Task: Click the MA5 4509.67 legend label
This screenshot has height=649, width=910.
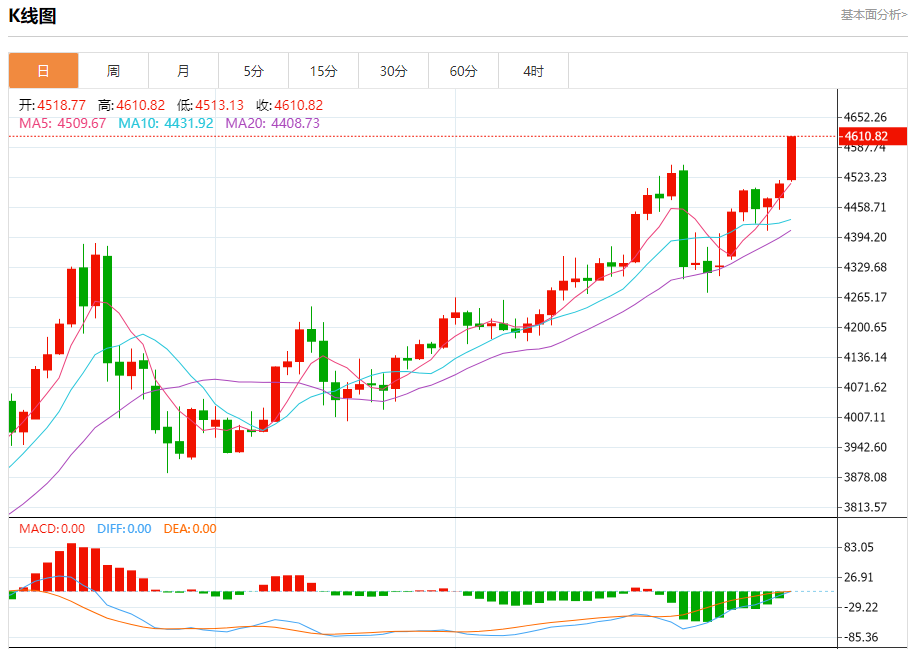Action: [x=63, y=123]
